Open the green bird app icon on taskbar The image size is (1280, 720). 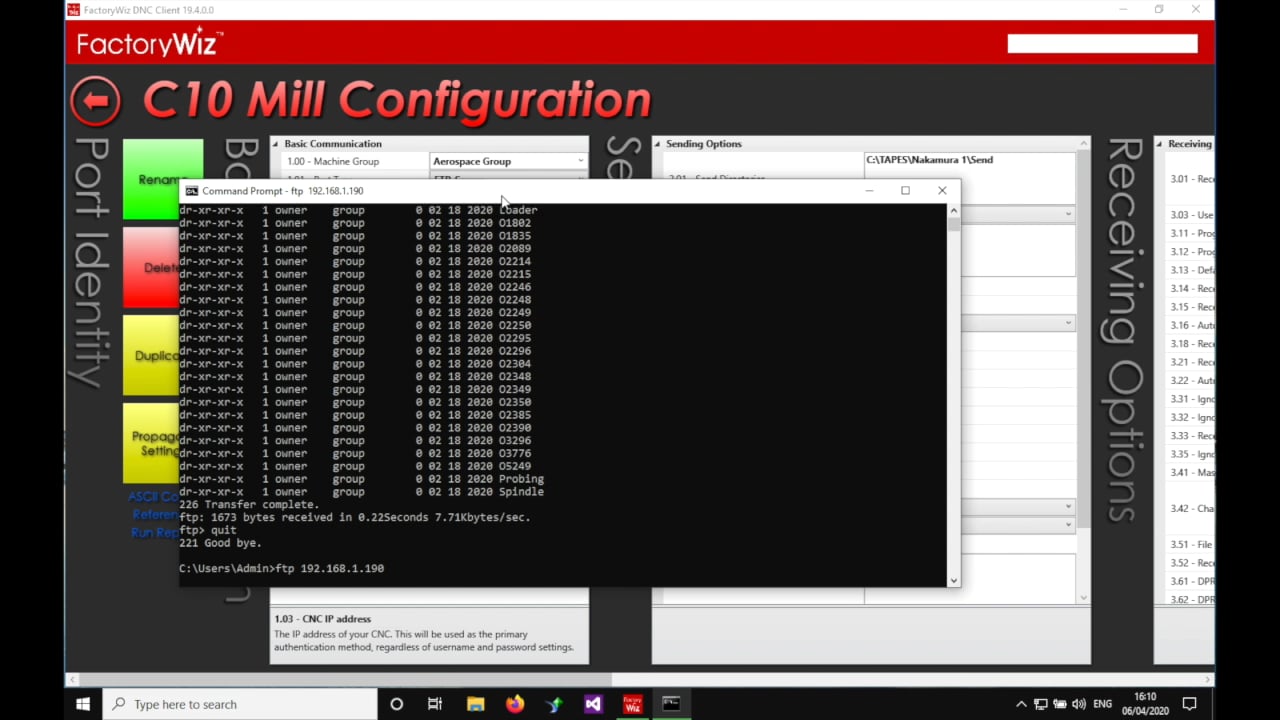[553, 704]
